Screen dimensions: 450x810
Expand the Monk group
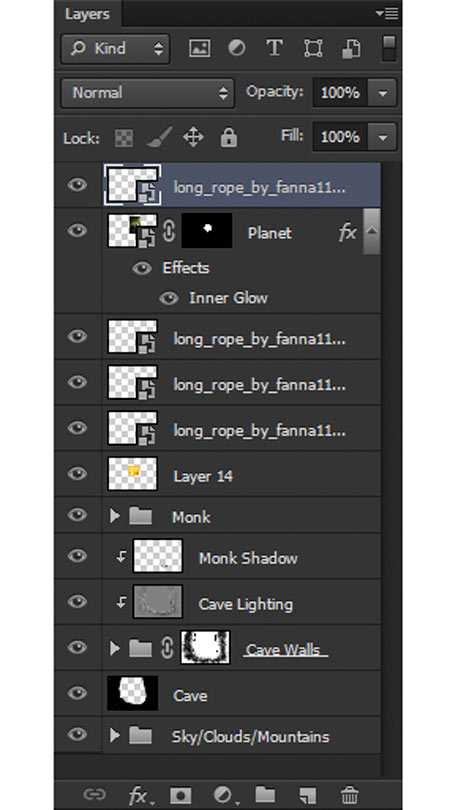(115, 516)
